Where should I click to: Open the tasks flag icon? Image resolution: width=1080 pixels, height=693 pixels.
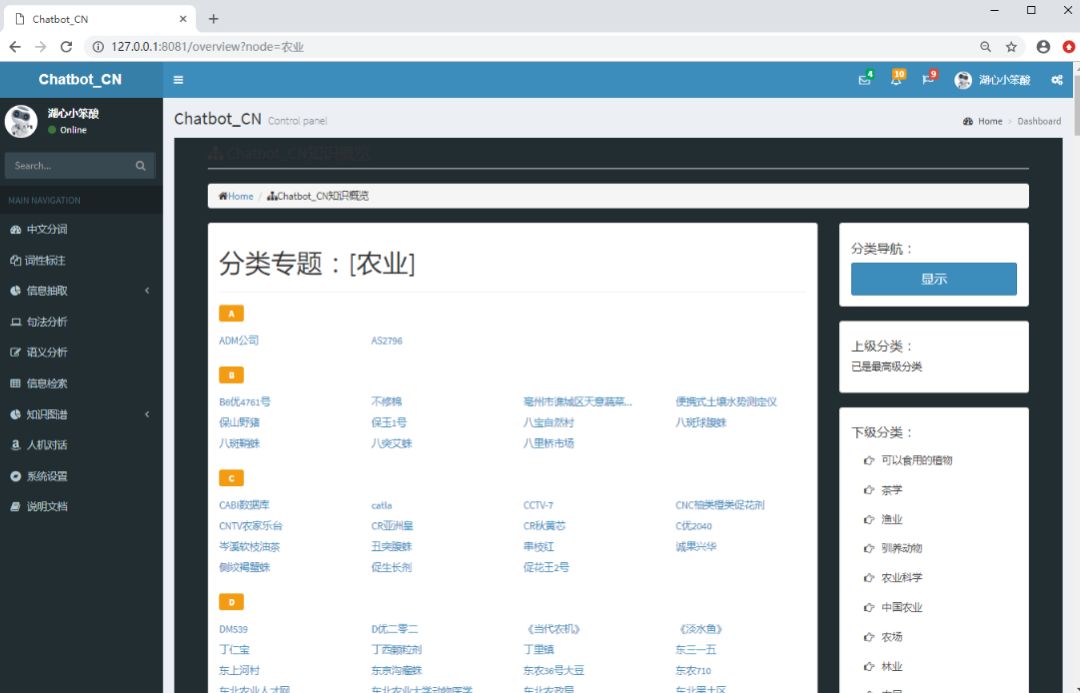928,80
